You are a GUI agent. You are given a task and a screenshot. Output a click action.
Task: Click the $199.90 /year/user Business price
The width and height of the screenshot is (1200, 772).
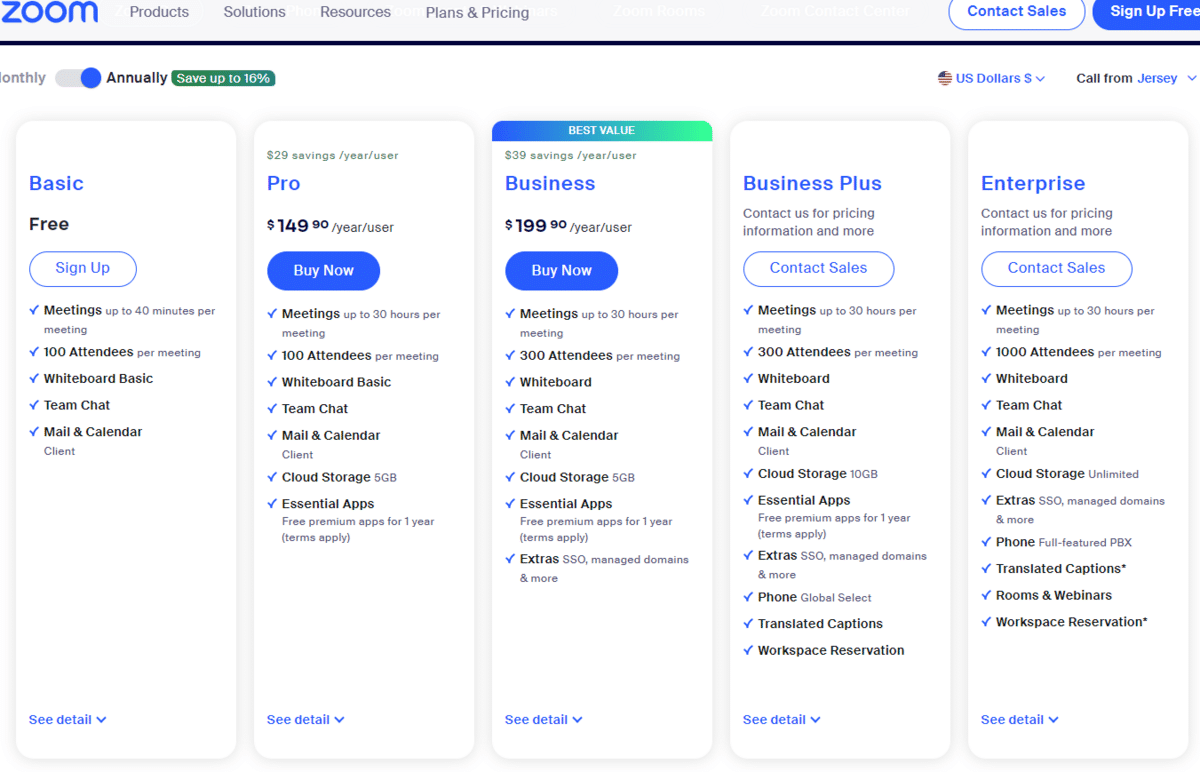[568, 226]
